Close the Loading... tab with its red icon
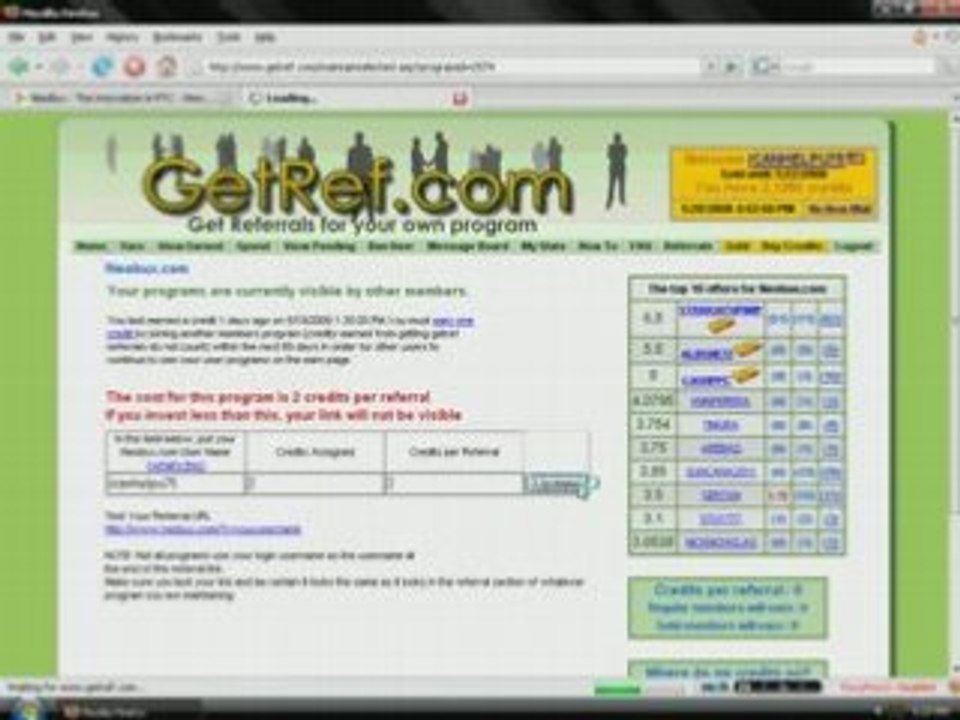This screenshot has height=720, width=960. pyautogui.click(x=460, y=98)
